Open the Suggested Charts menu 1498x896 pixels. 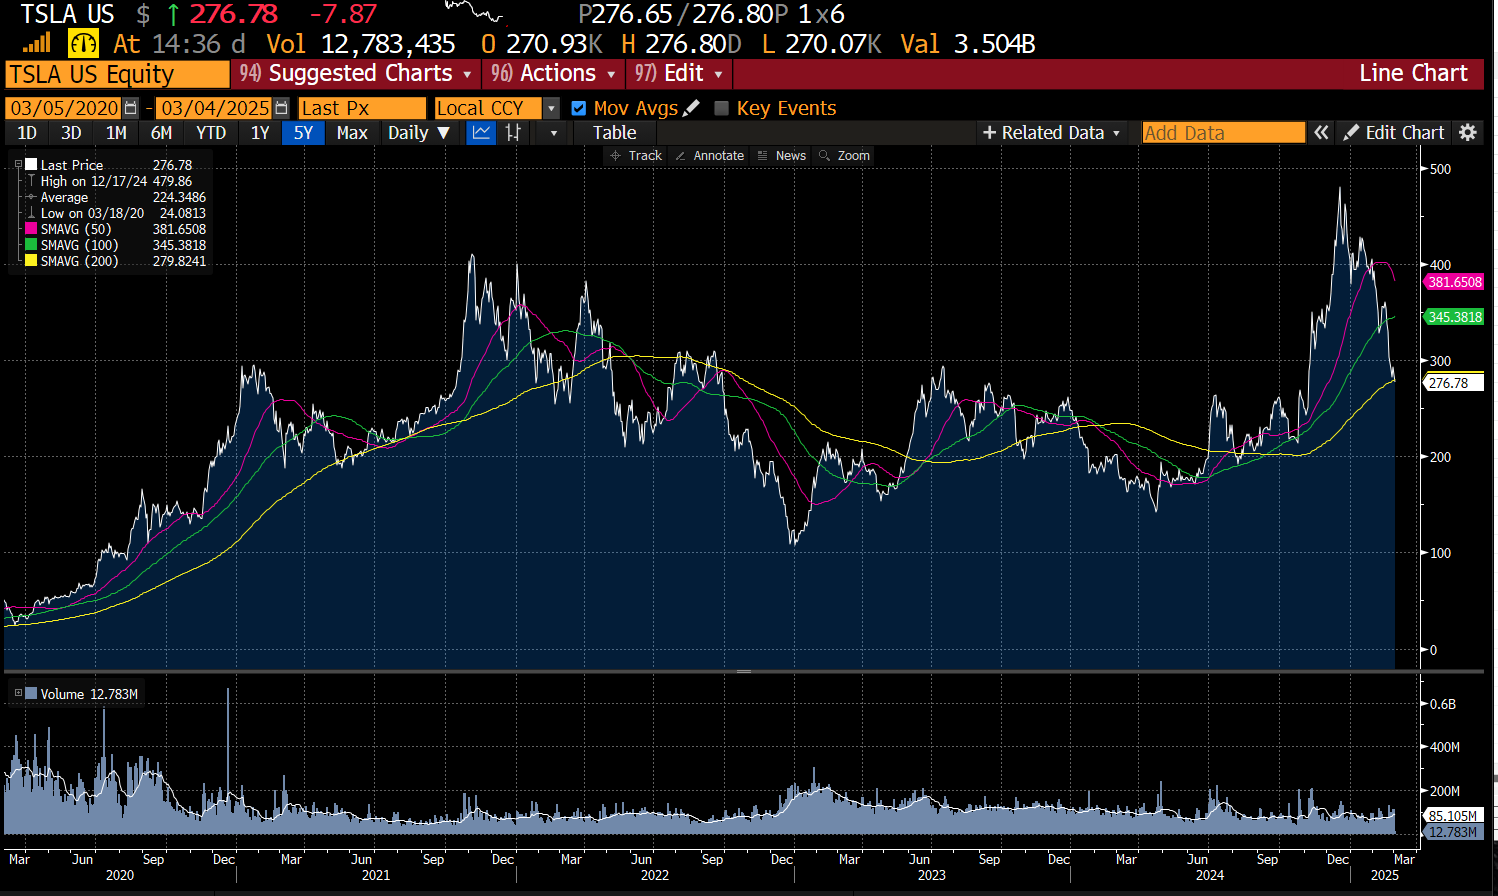[355, 73]
